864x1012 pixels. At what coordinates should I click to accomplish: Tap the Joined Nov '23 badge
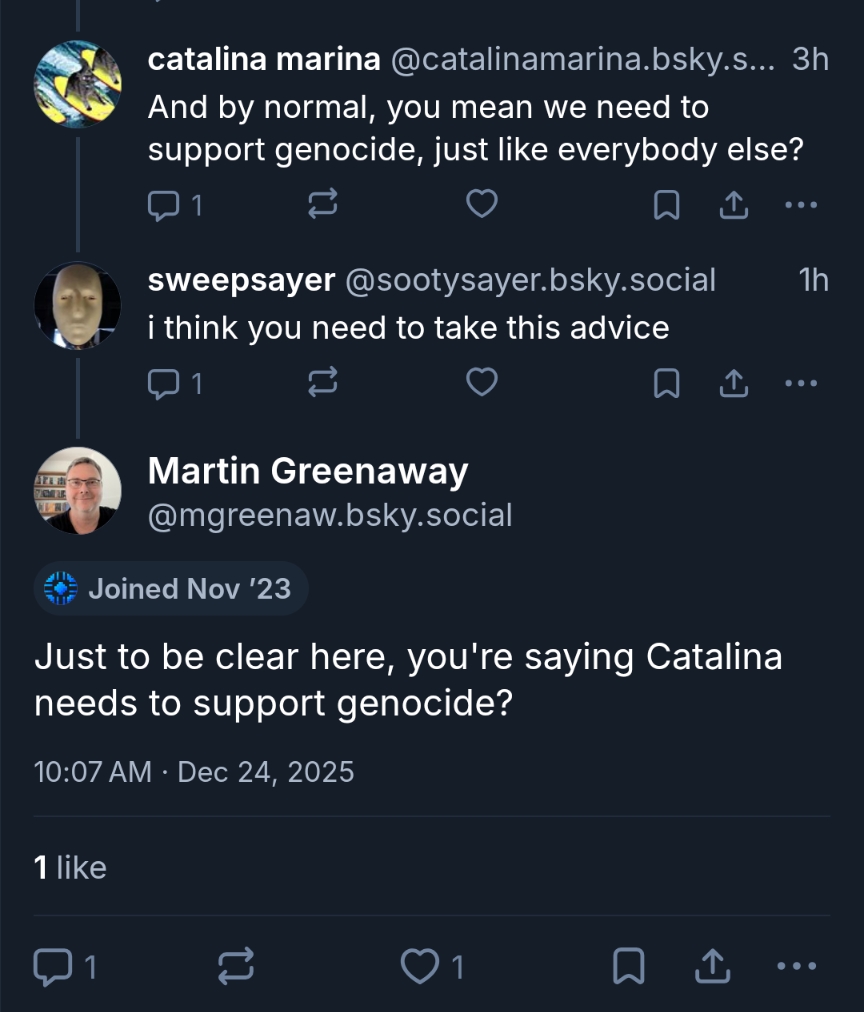[171, 588]
